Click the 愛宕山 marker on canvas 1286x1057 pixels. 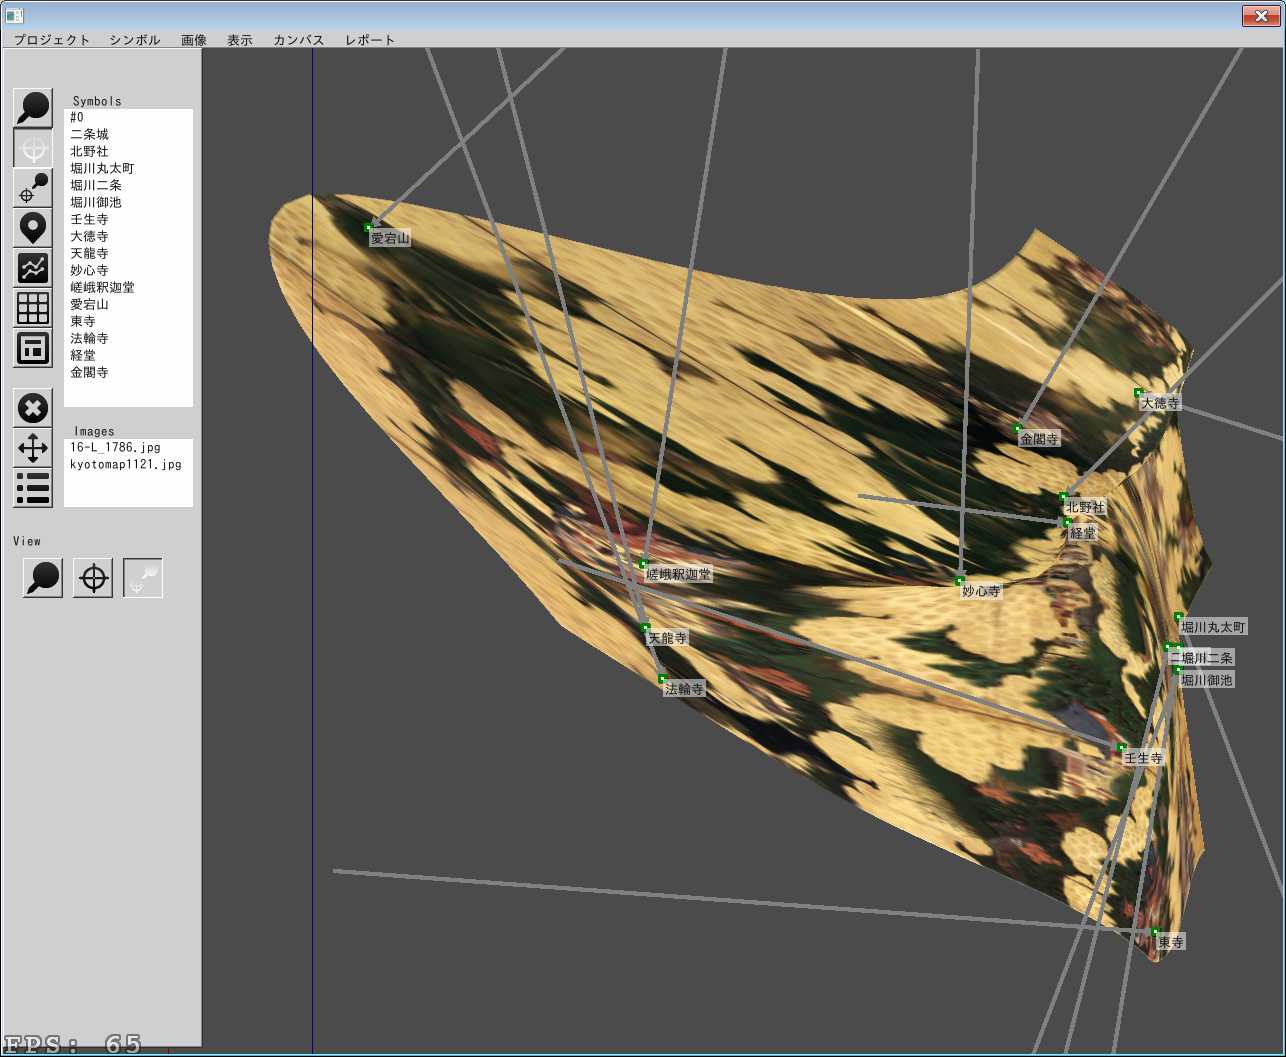[x=368, y=228]
